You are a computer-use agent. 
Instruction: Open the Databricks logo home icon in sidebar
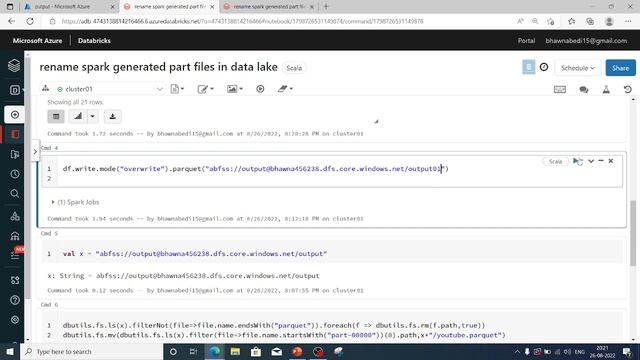tap(14, 65)
